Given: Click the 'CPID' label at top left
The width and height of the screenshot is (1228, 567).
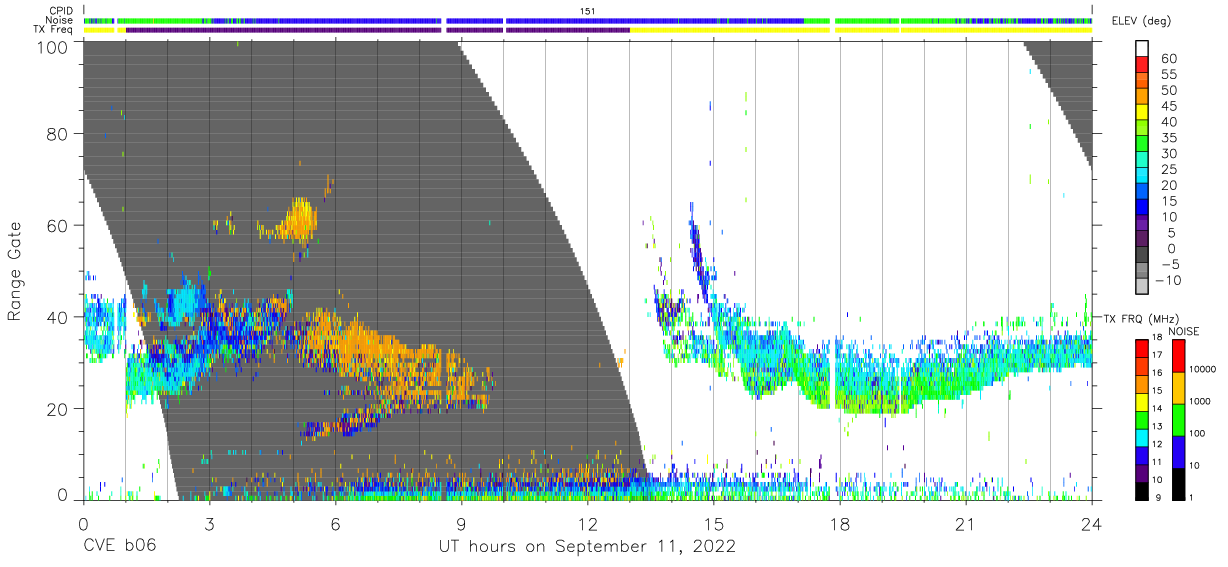Looking at the screenshot, I should 62,10.
